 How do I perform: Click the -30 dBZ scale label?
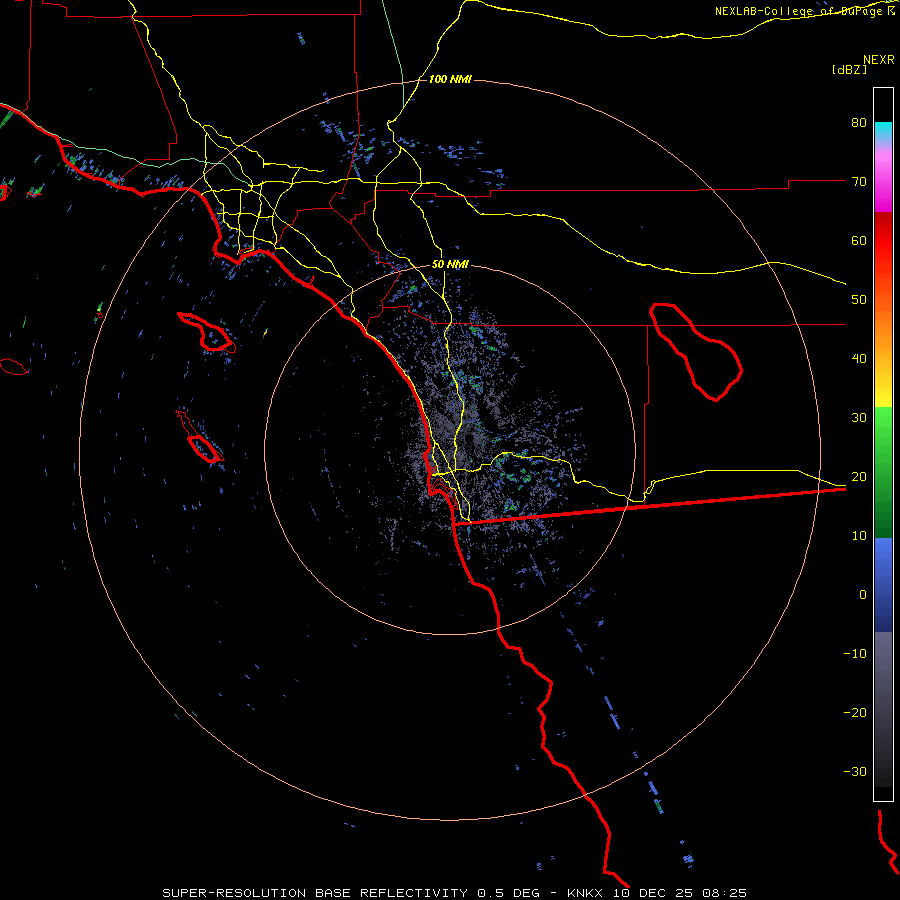click(855, 771)
